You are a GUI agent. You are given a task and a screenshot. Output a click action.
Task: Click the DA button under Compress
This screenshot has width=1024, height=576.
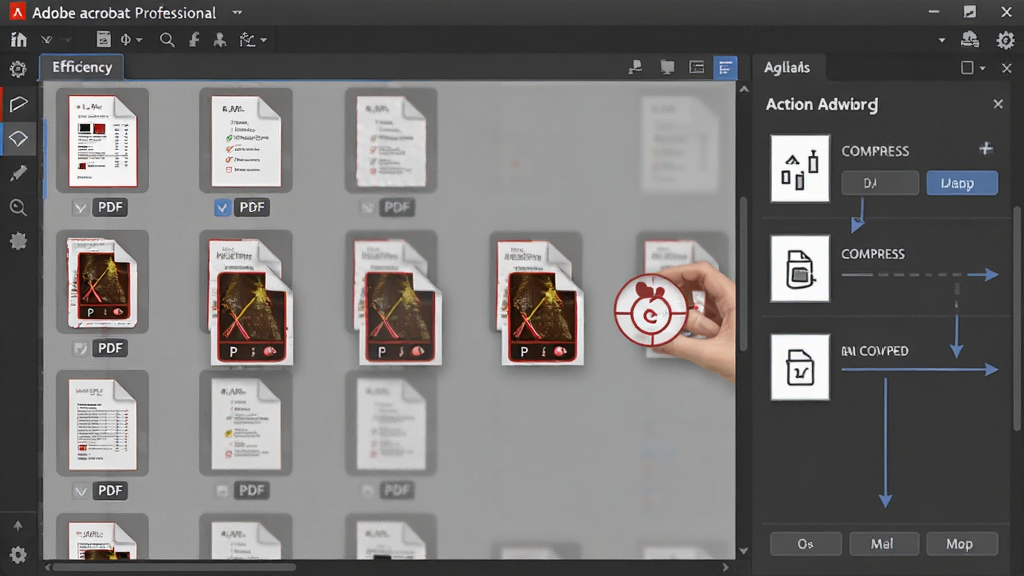880,183
